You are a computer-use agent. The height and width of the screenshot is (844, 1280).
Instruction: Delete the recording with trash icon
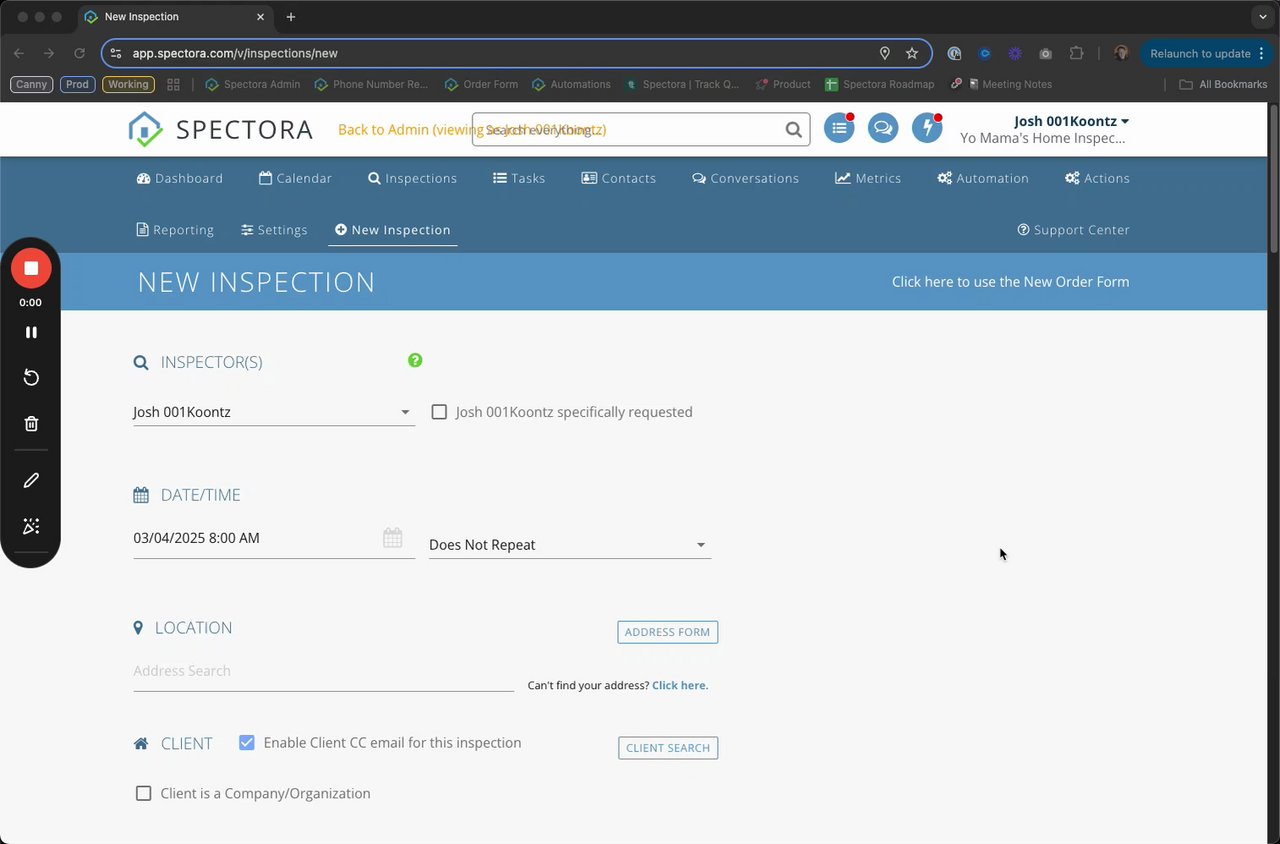31,424
